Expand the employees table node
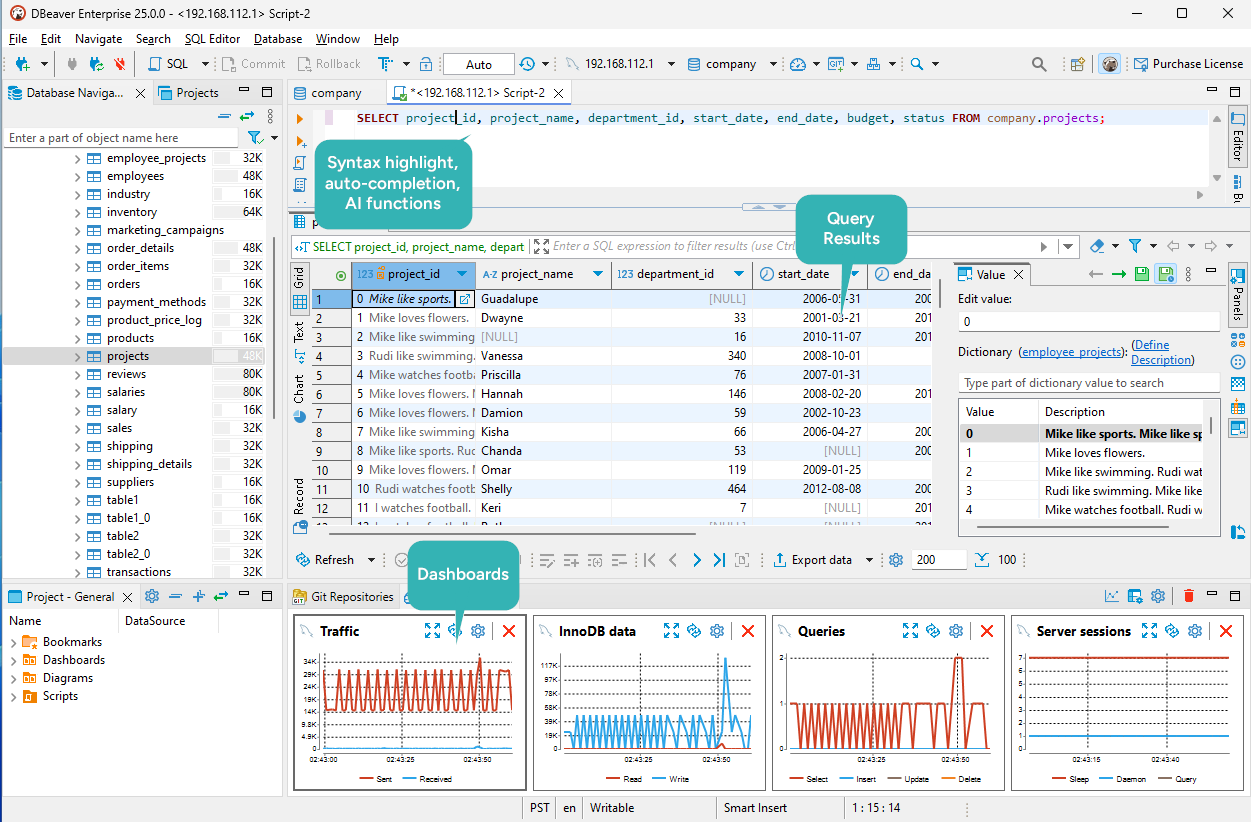This screenshot has width=1251, height=822. (x=78, y=176)
